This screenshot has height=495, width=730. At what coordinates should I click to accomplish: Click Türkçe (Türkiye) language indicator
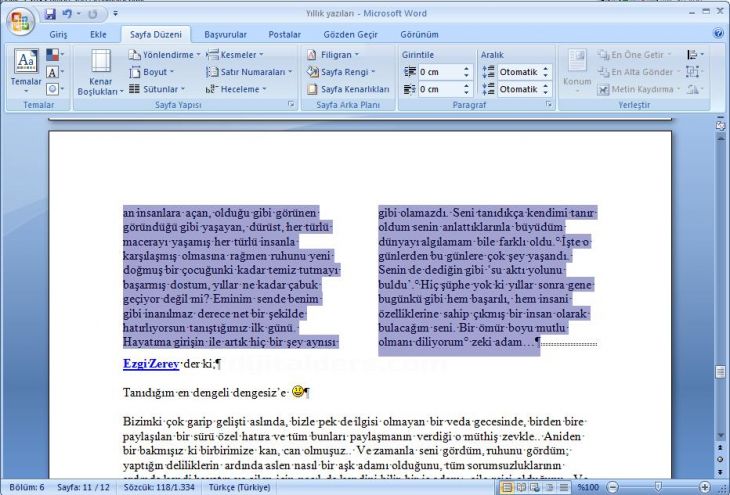click(x=239, y=488)
